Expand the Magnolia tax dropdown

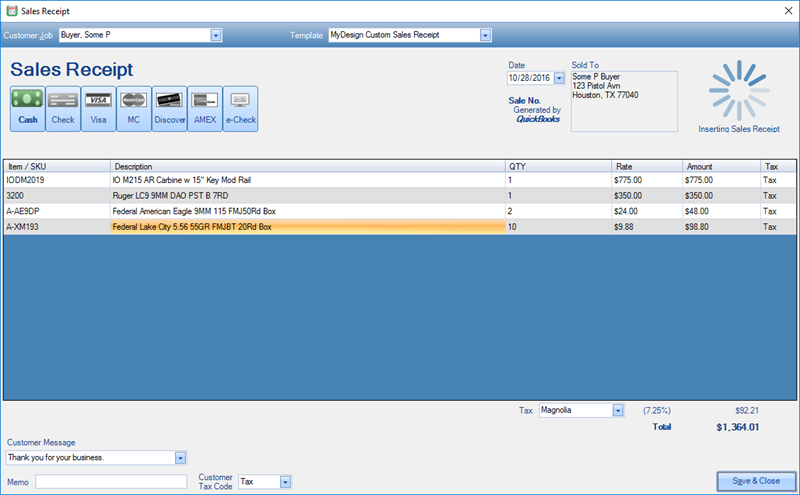coord(618,410)
